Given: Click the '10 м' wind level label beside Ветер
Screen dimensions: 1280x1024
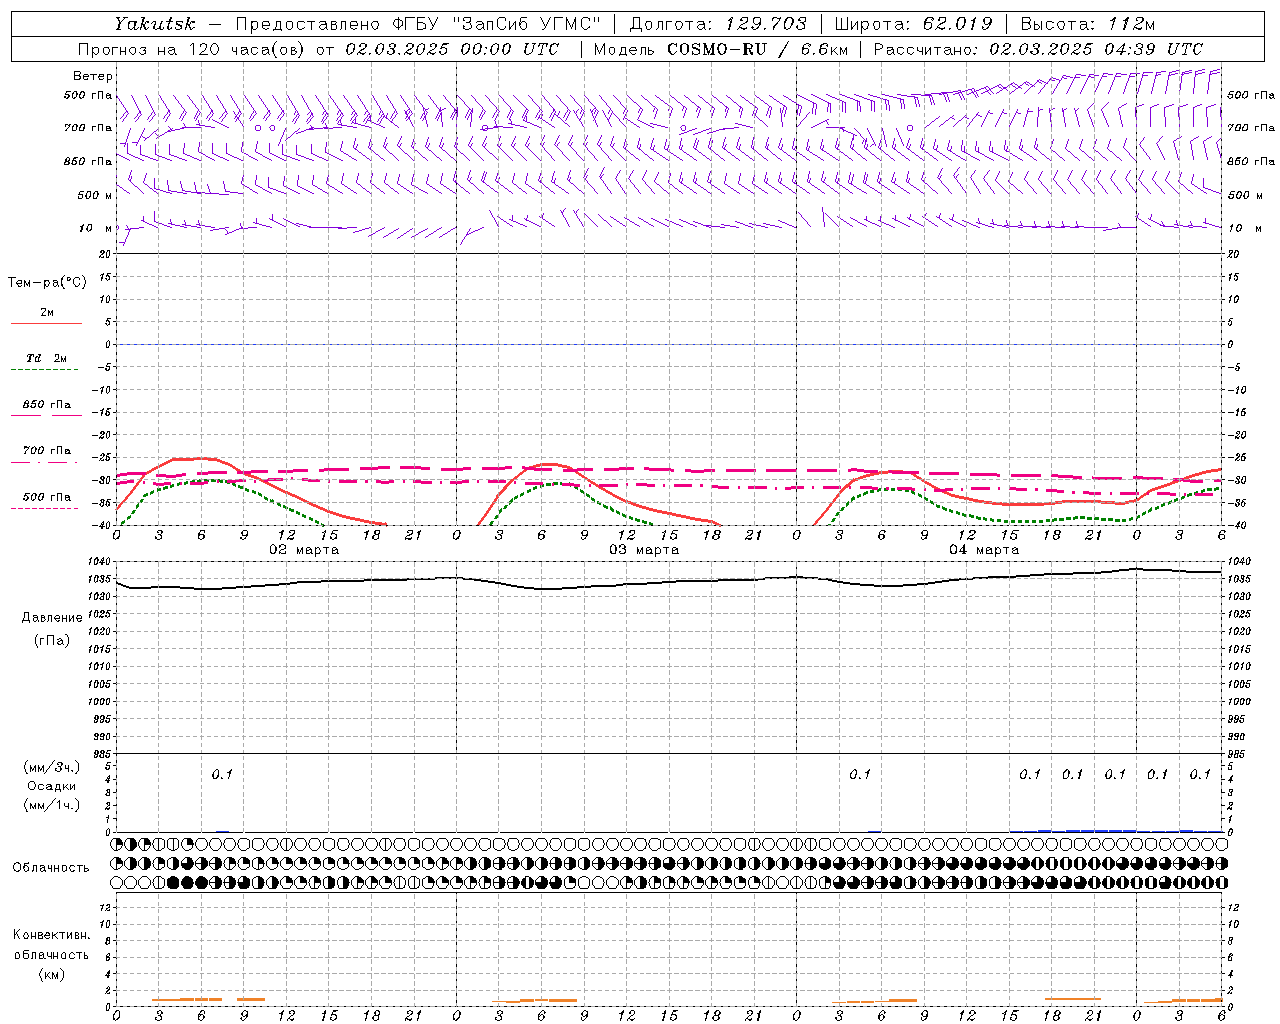Looking at the screenshot, I should (x=95, y=228).
